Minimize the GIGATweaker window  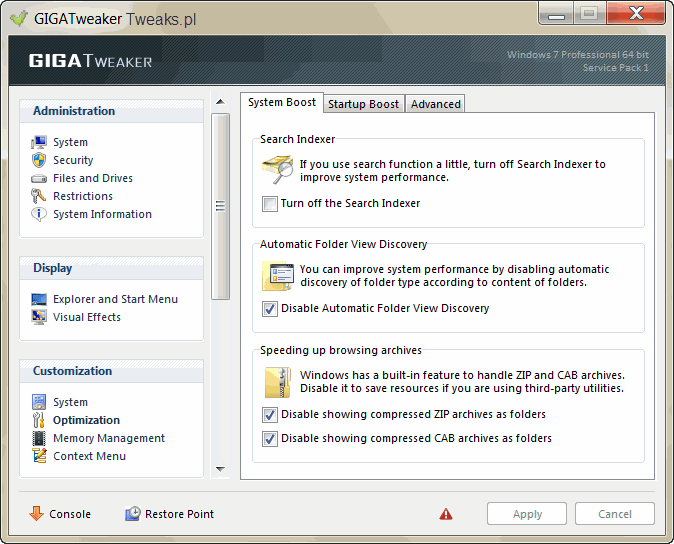click(556, 15)
